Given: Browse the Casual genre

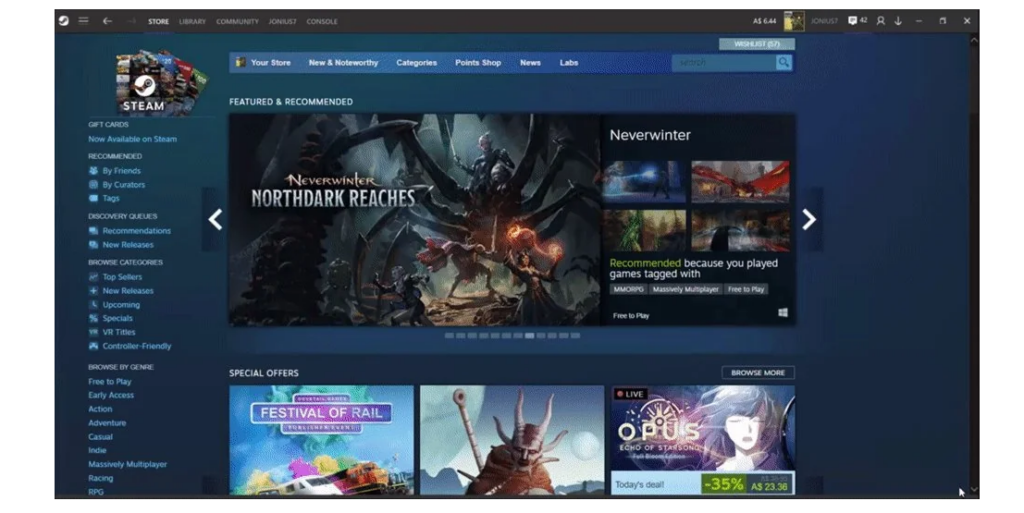Looking at the screenshot, I should 101,437.
